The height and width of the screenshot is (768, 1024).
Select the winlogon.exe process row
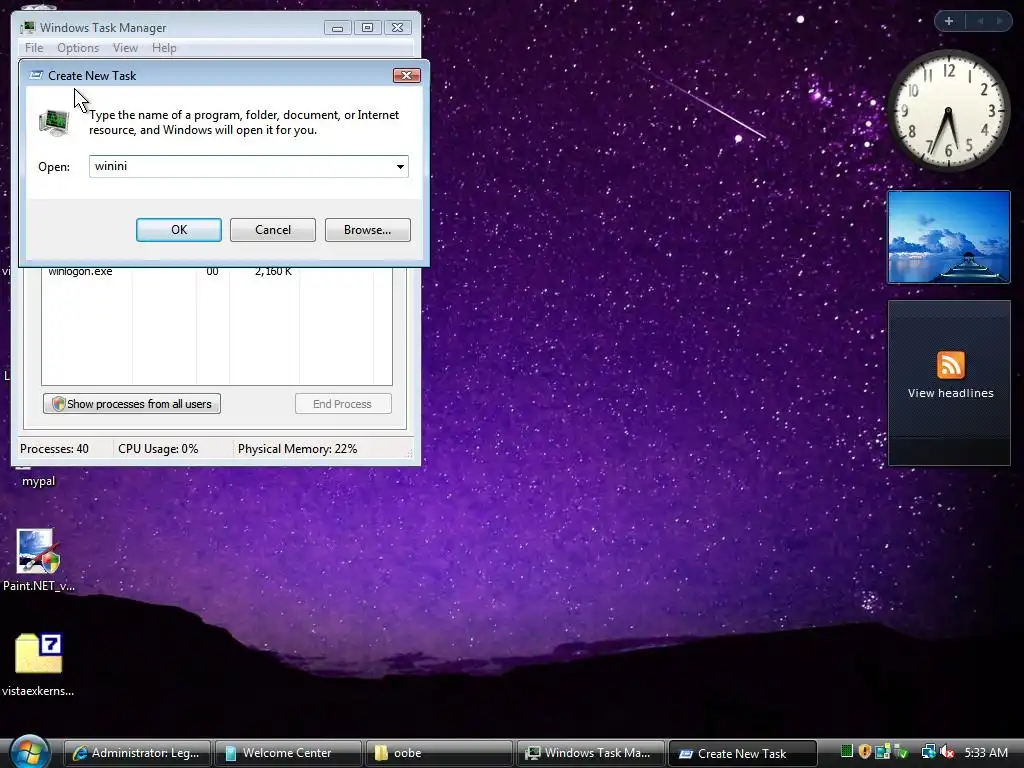click(217, 271)
